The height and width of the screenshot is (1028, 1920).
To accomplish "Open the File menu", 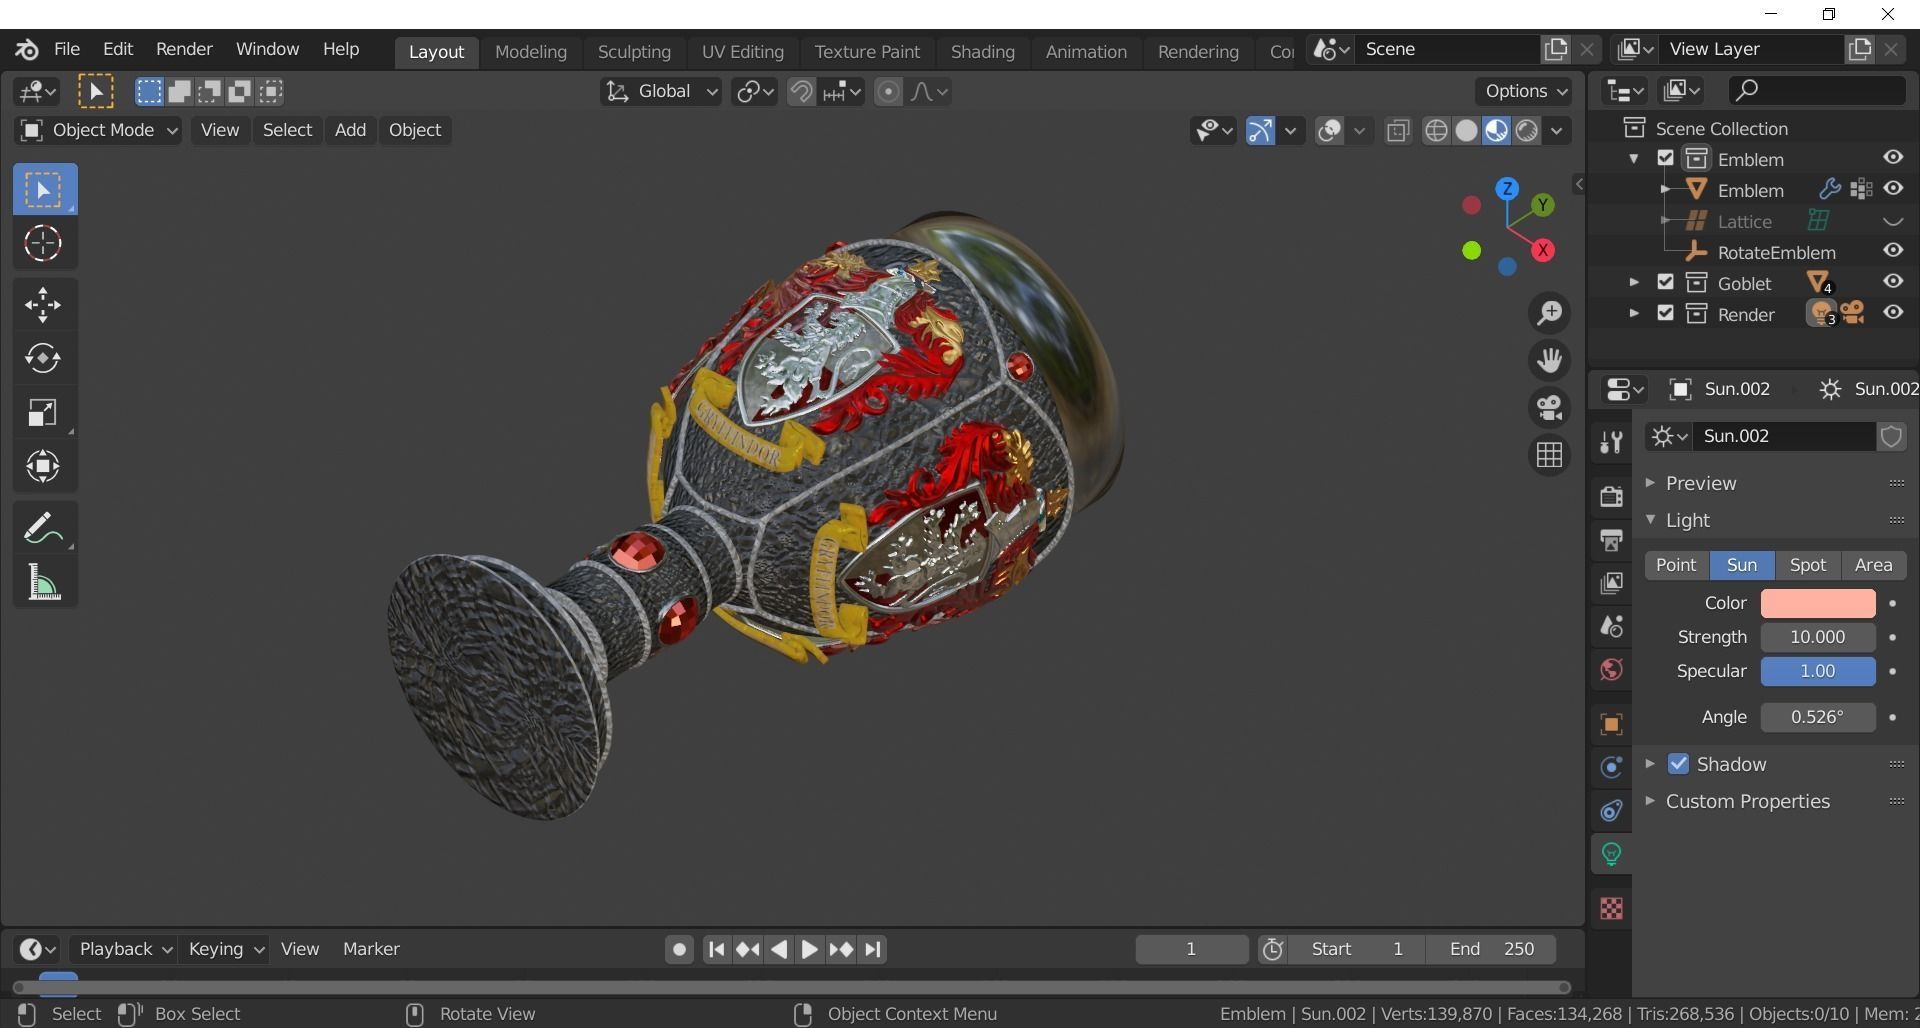I will (66, 49).
